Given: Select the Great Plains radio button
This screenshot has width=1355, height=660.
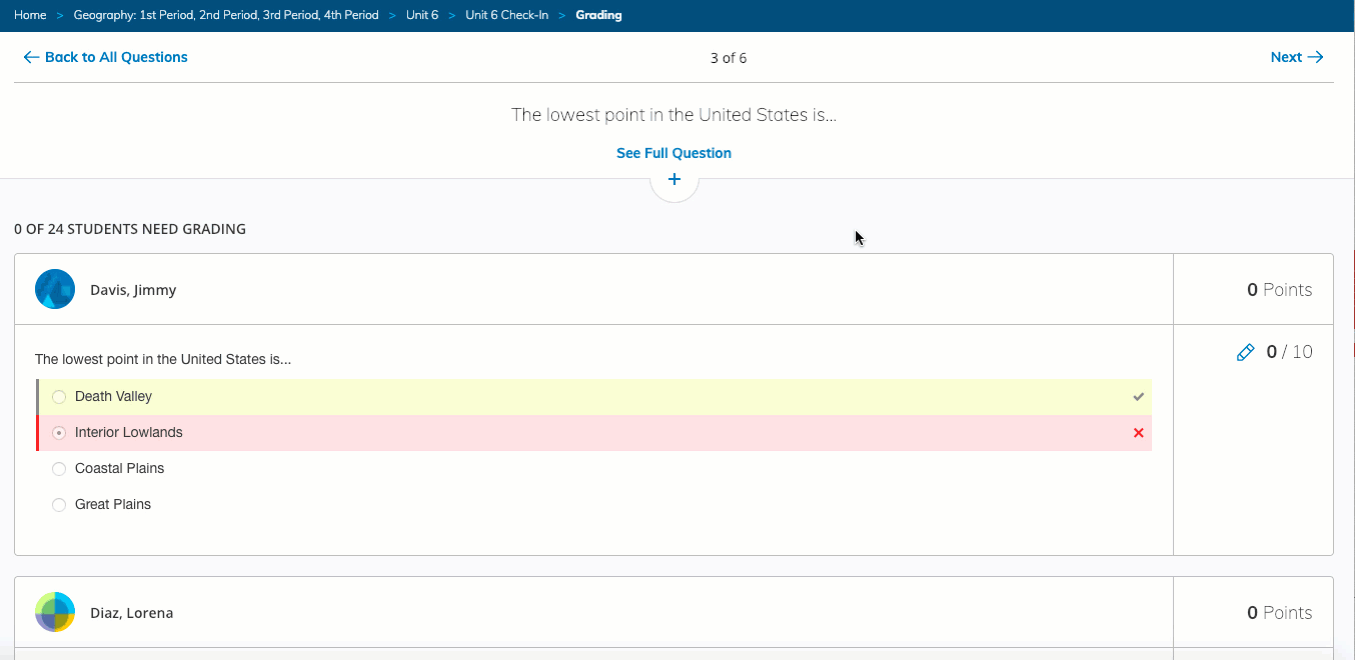Looking at the screenshot, I should point(59,505).
